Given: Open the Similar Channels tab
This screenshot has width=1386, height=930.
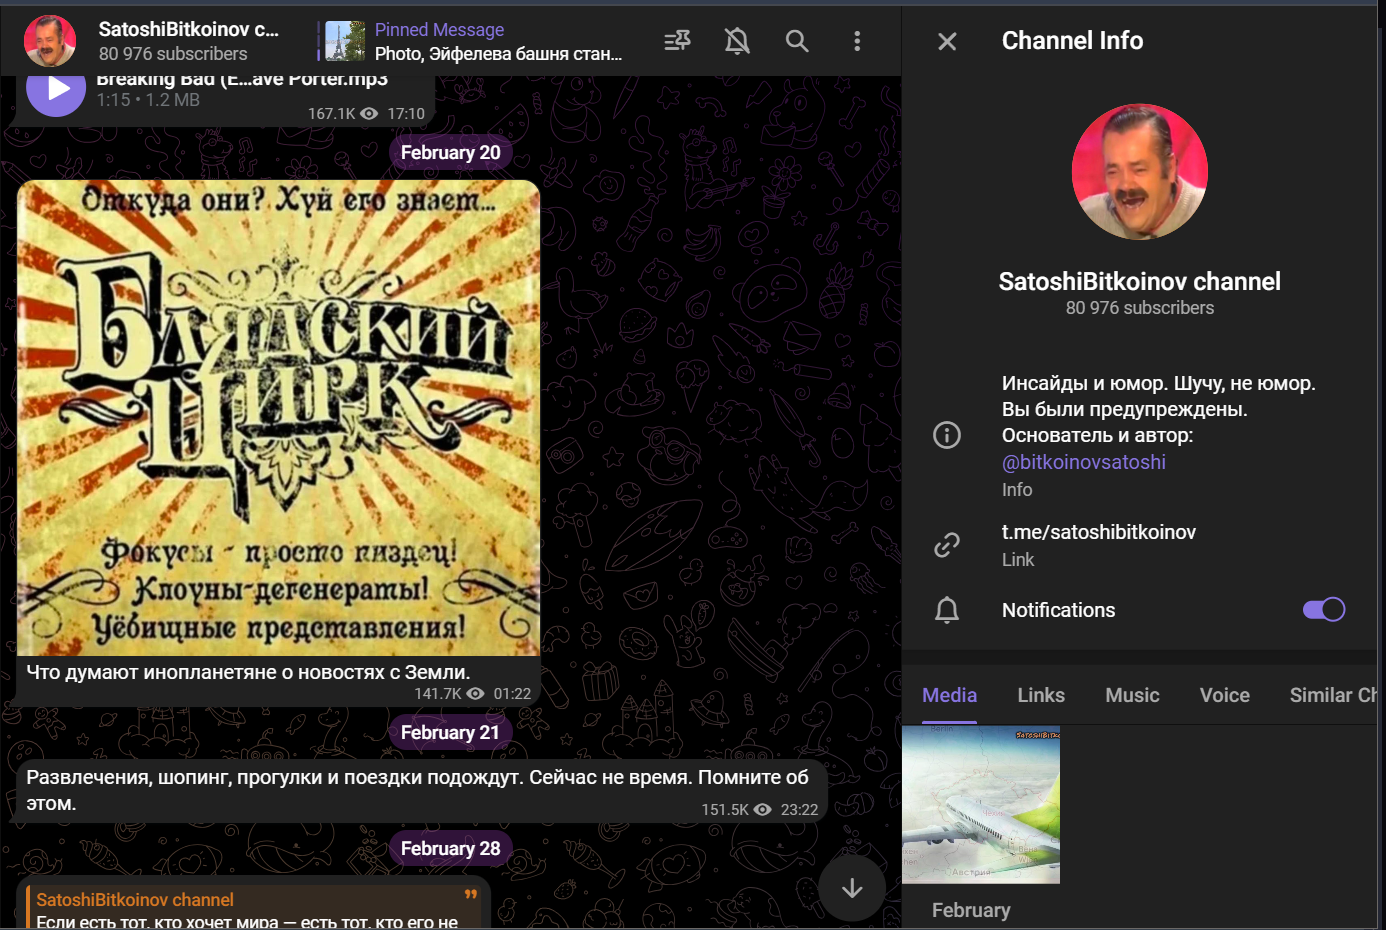Looking at the screenshot, I should click(1334, 695).
